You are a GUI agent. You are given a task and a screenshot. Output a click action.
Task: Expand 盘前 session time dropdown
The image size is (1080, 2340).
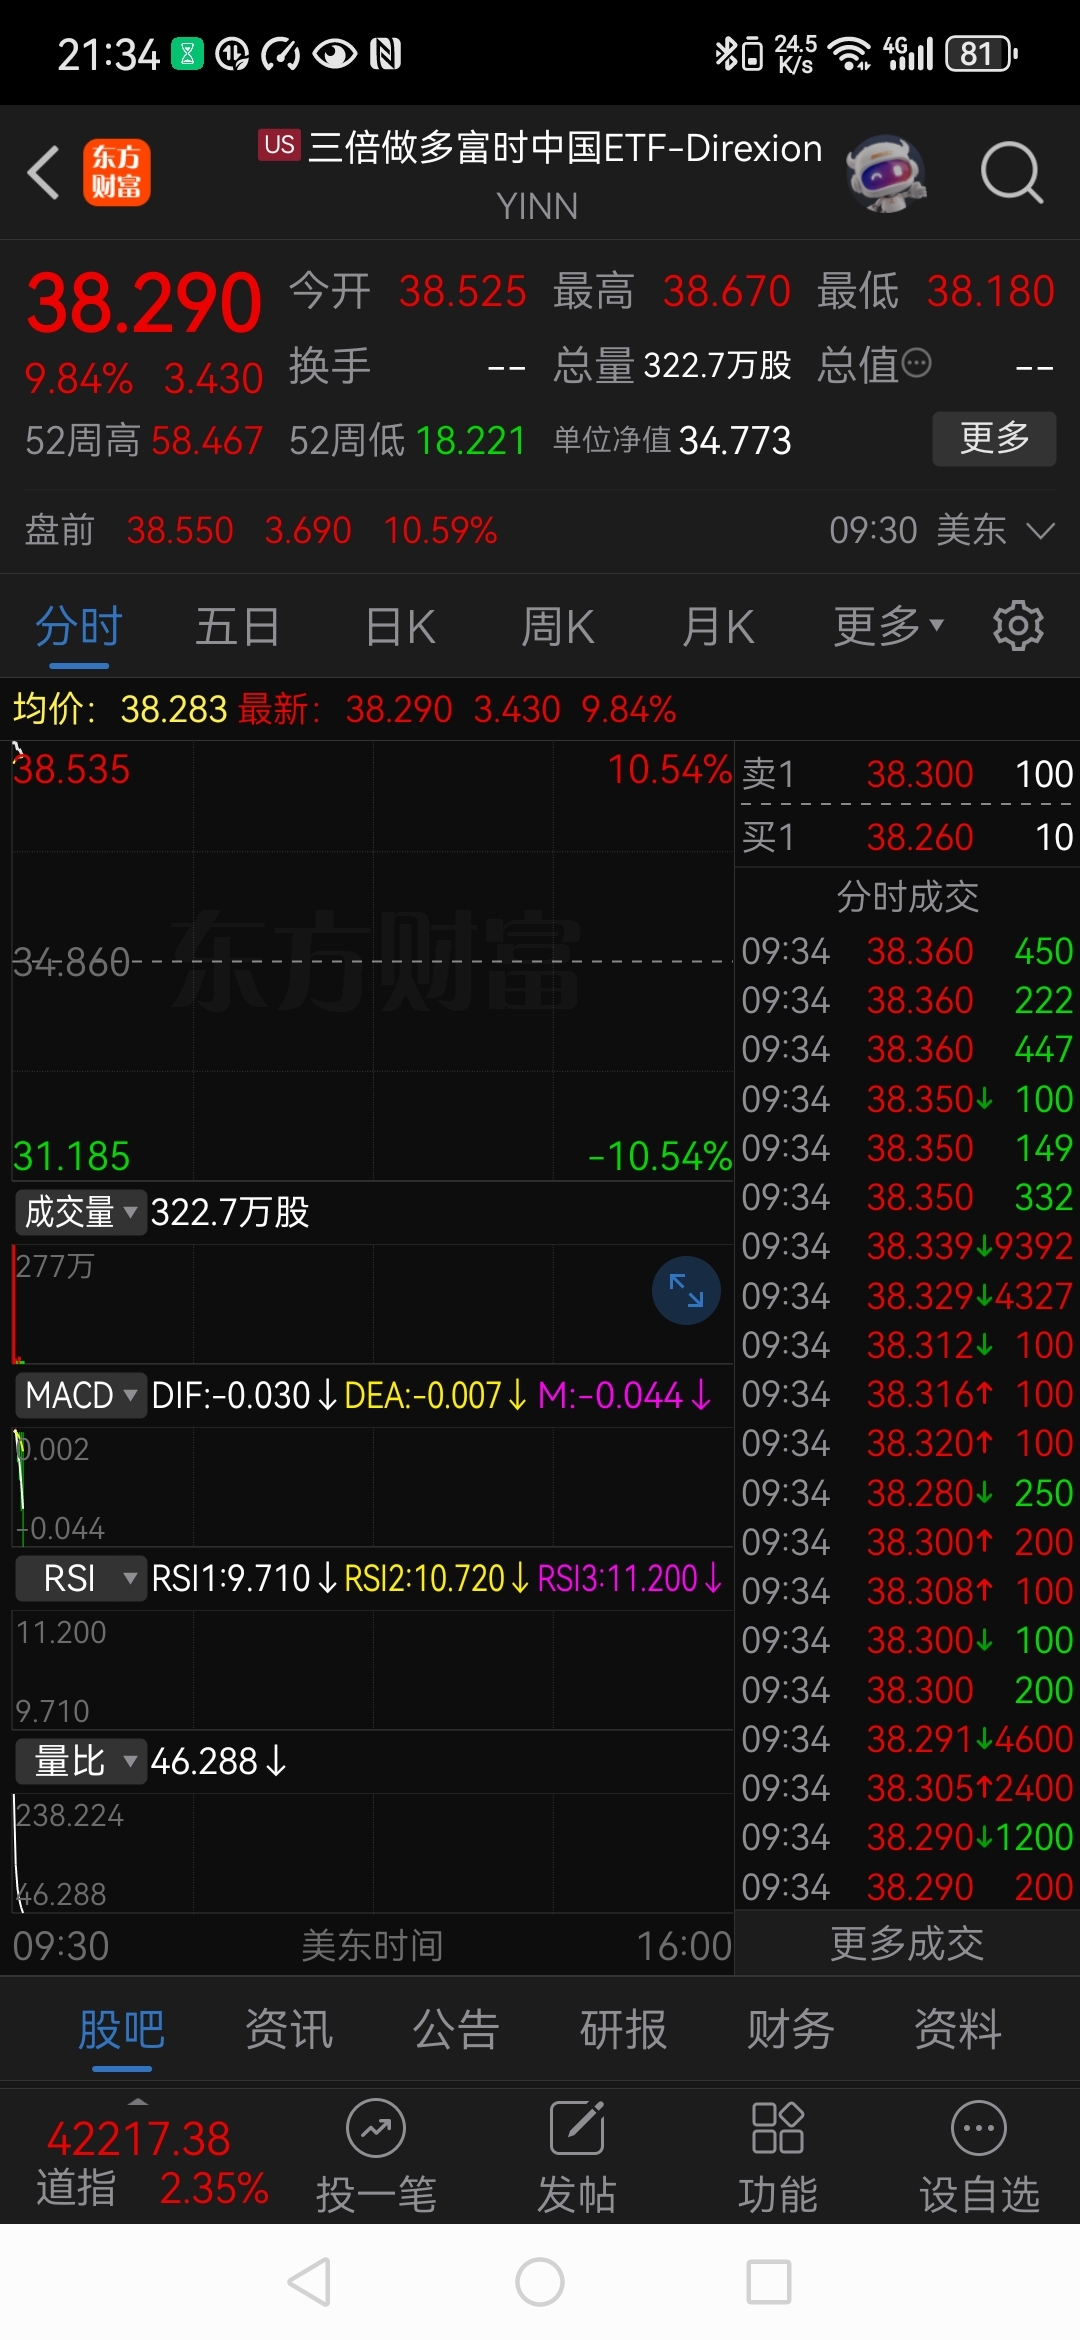(x=1041, y=530)
